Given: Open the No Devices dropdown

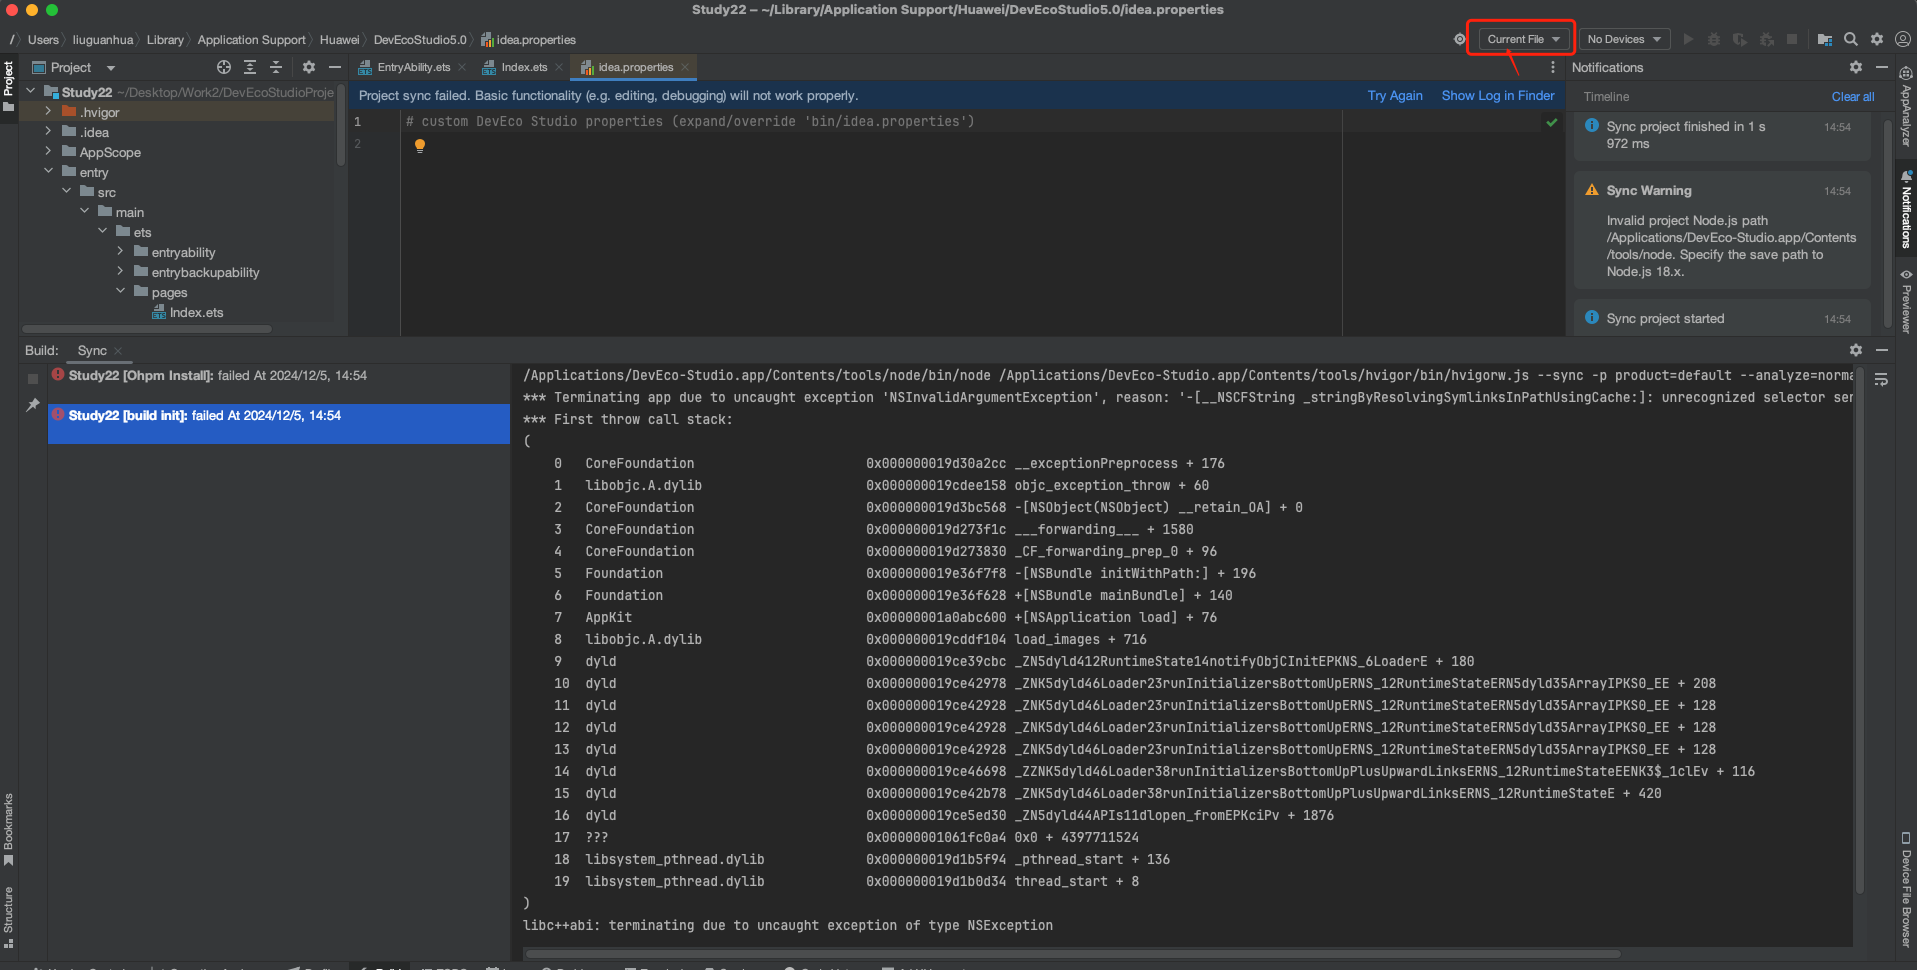Looking at the screenshot, I should [1624, 39].
